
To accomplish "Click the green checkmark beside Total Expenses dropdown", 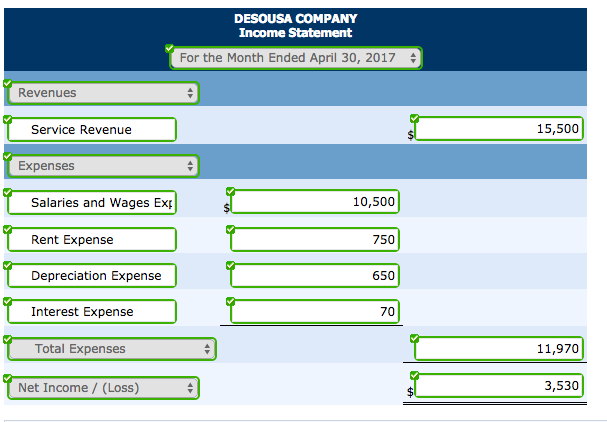I will [x=7, y=340].
